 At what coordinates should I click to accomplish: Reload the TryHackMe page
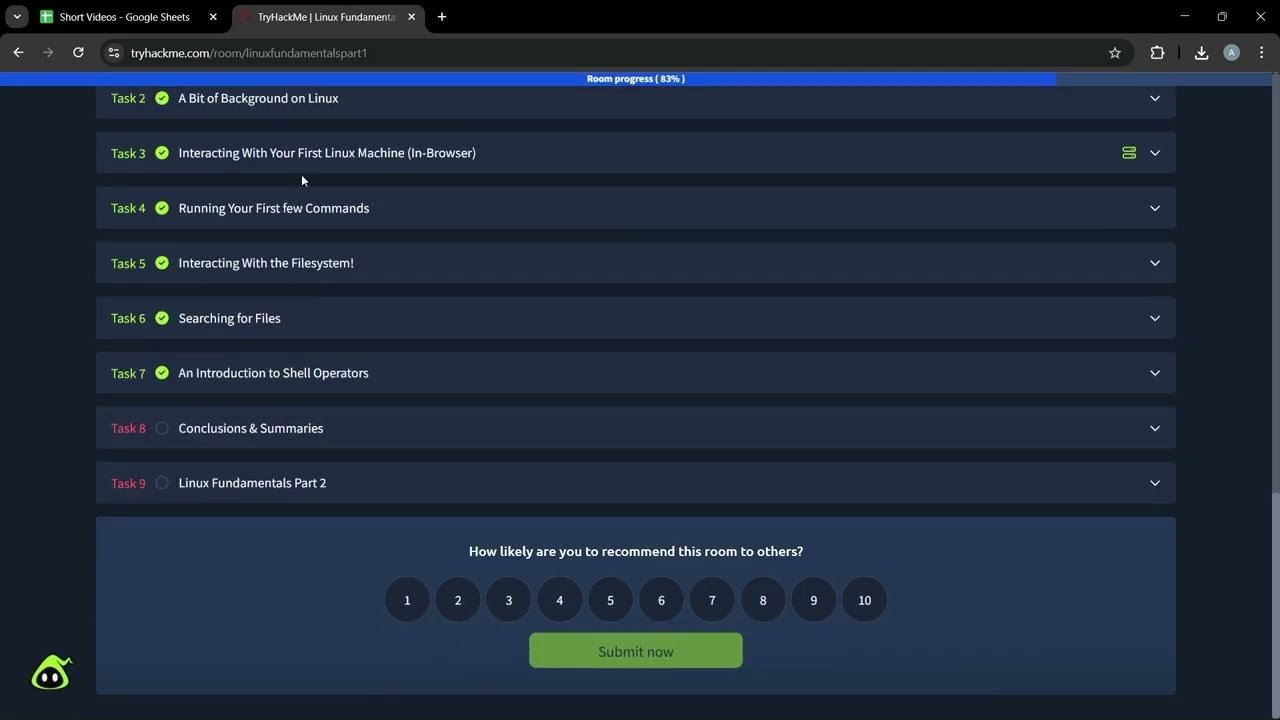coord(78,53)
